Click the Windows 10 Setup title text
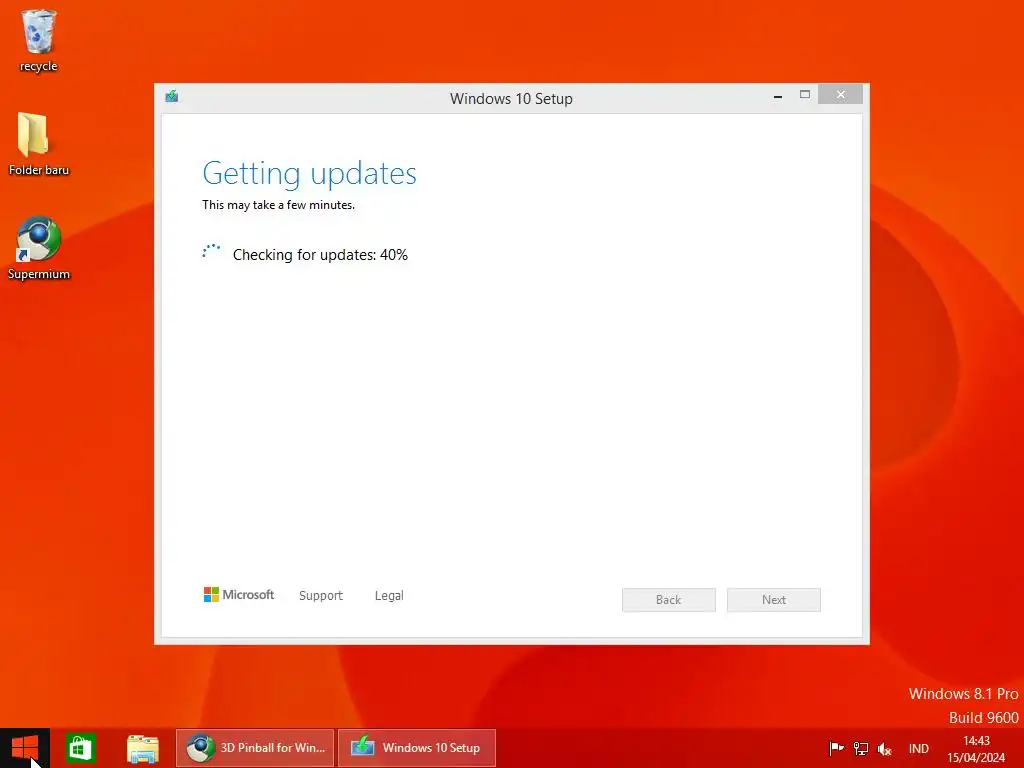The width and height of the screenshot is (1024, 768). click(511, 99)
